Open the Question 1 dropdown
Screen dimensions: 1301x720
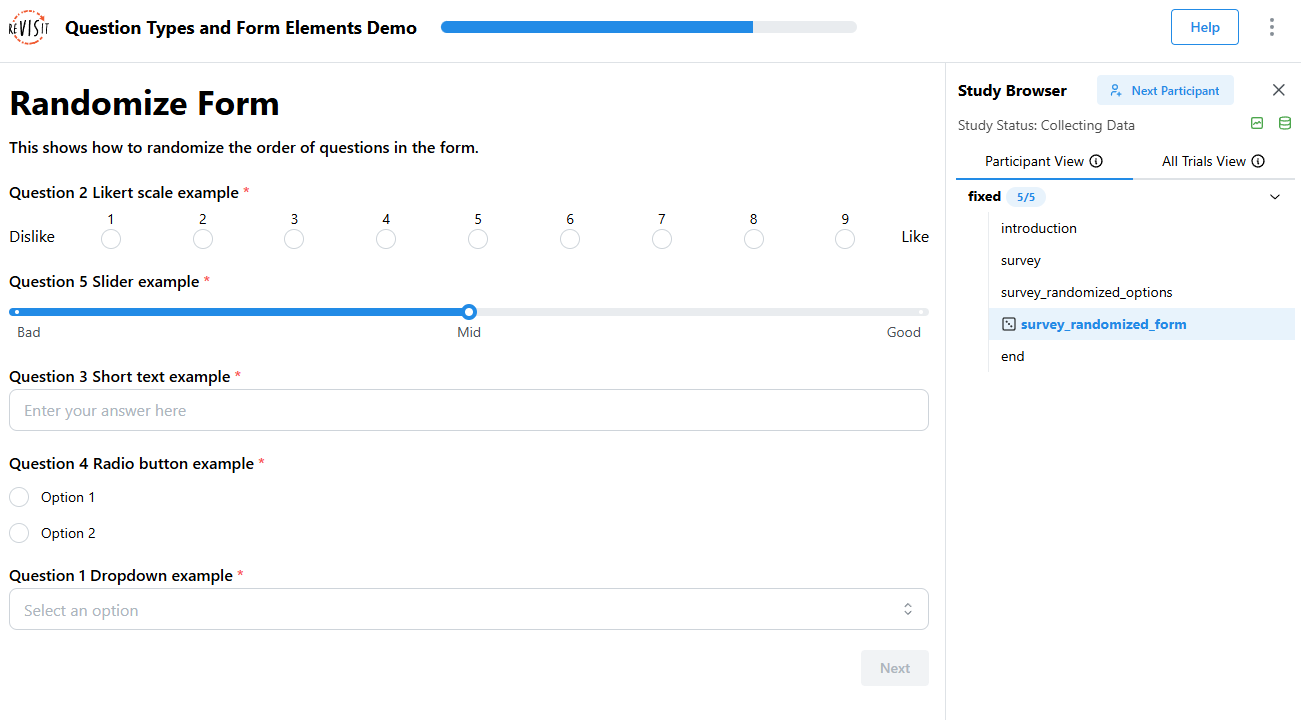click(468, 609)
